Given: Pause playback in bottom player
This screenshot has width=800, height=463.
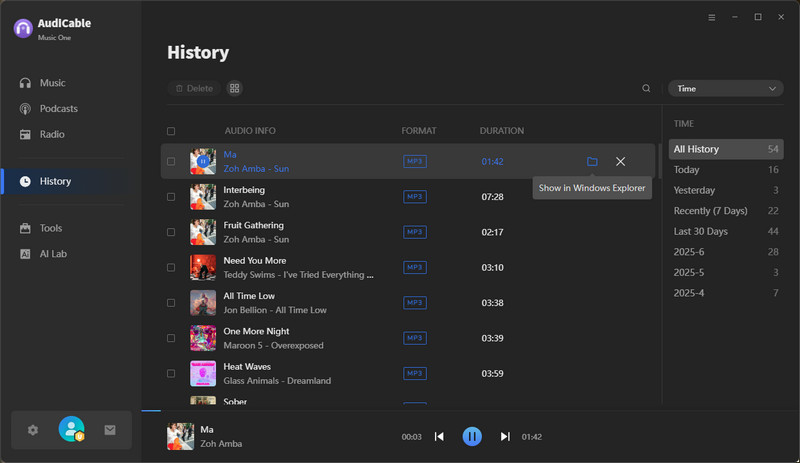Looking at the screenshot, I should point(472,436).
